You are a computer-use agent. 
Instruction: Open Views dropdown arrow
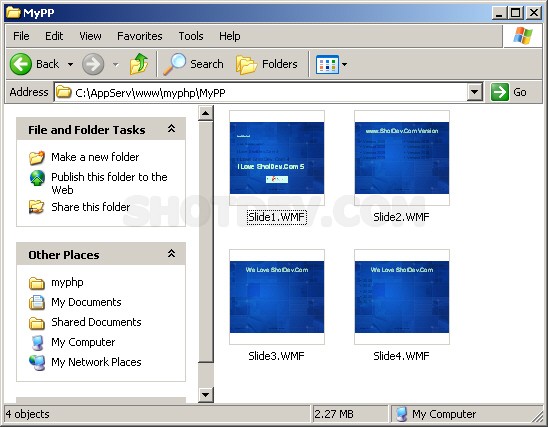pyautogui.click(x=344, y=64)
